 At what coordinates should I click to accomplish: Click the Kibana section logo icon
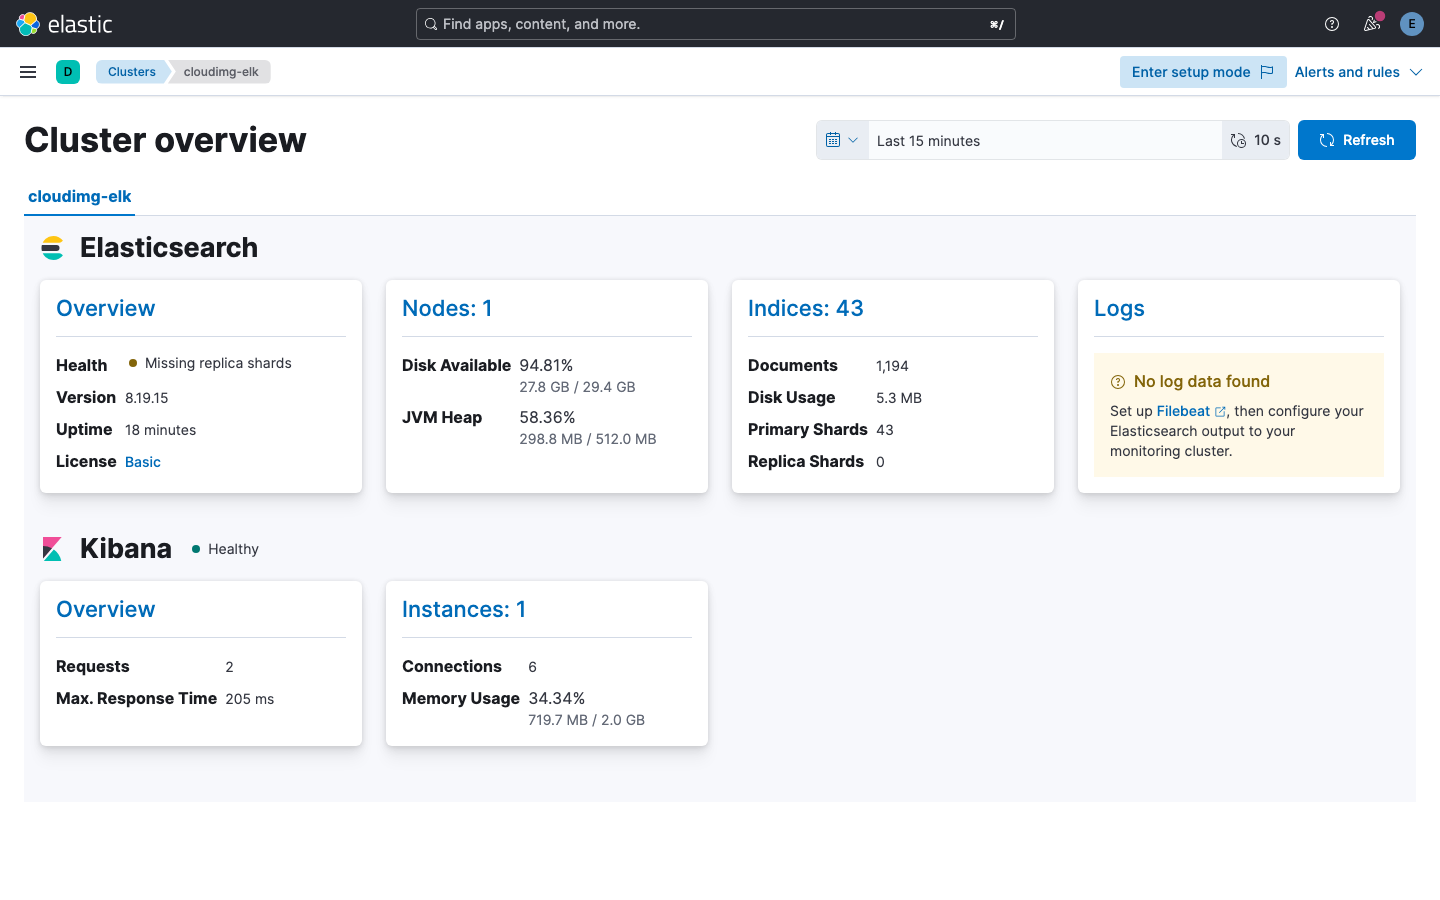(x=53, y=549)
